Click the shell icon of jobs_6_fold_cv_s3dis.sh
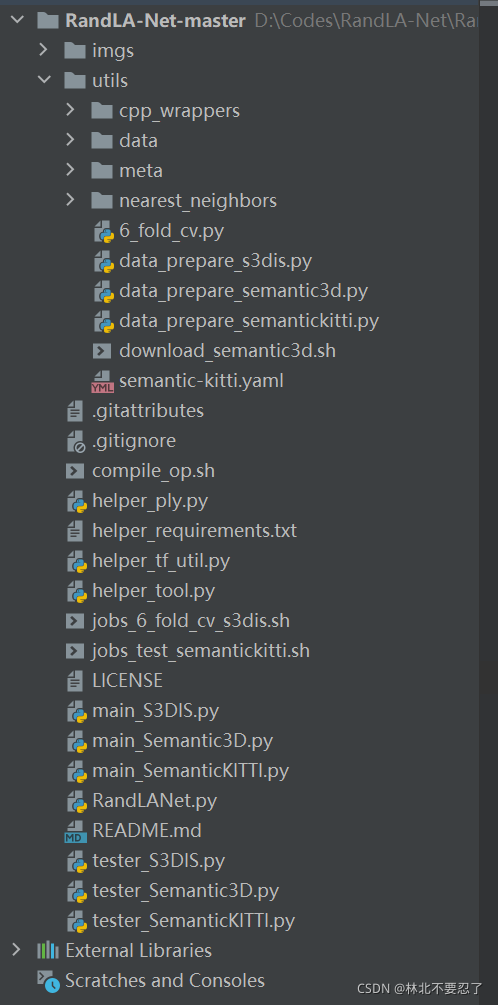Screen dimensions: 498x1005 pyautogui.click(x=75, y=621)
